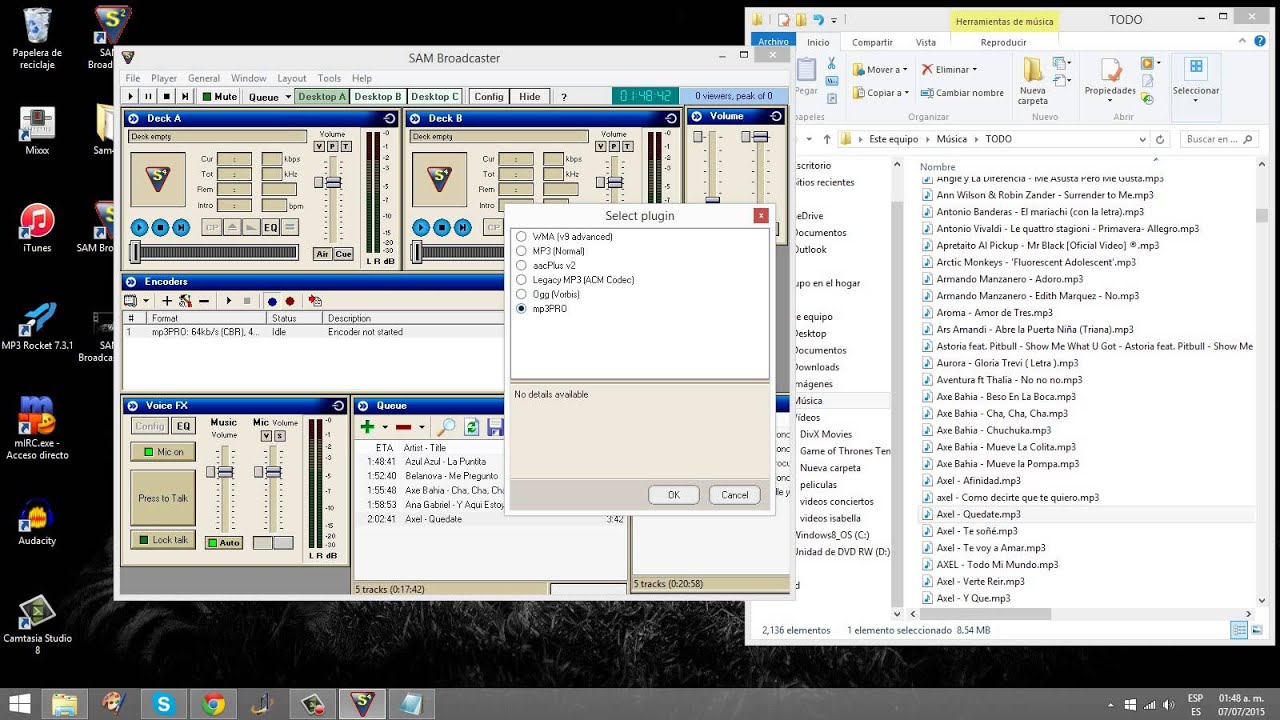
Task: Open Propiedades in Explorer ribbon
Action: pyautogui.click(x=1110, y=80)
